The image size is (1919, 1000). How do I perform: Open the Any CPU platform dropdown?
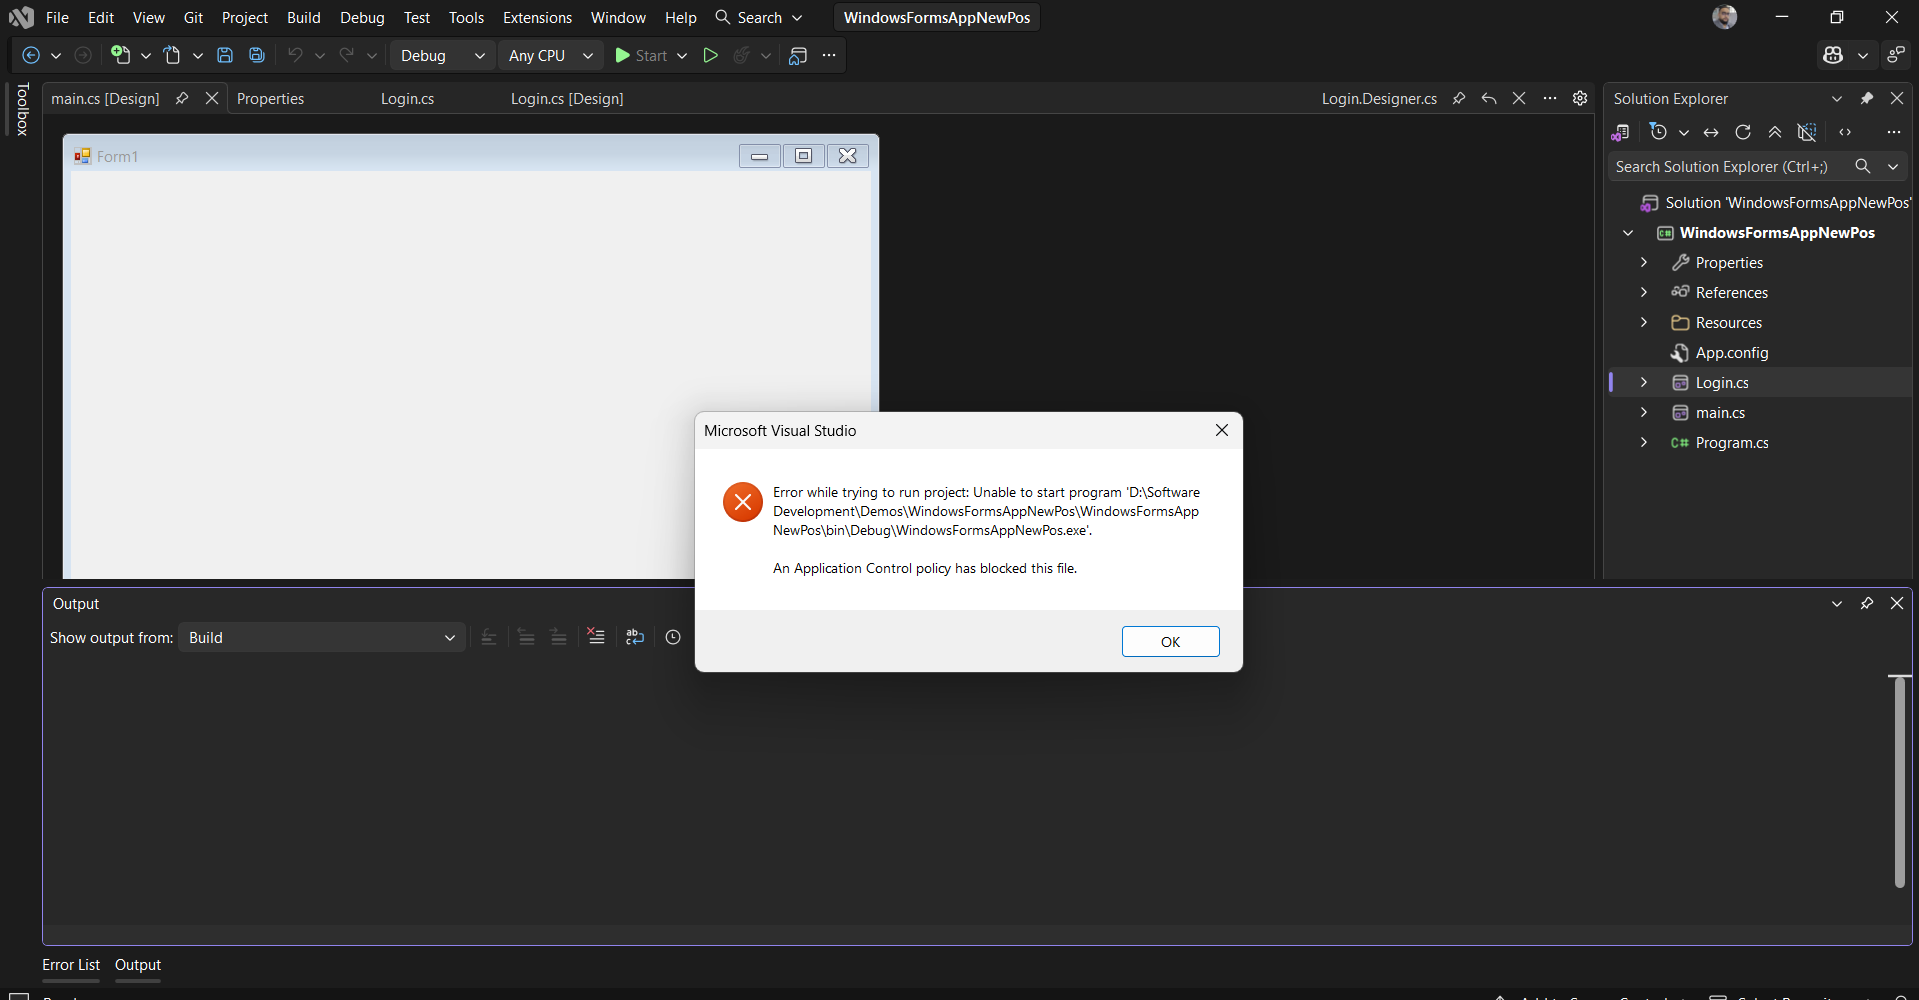click(x=550, y=56)
